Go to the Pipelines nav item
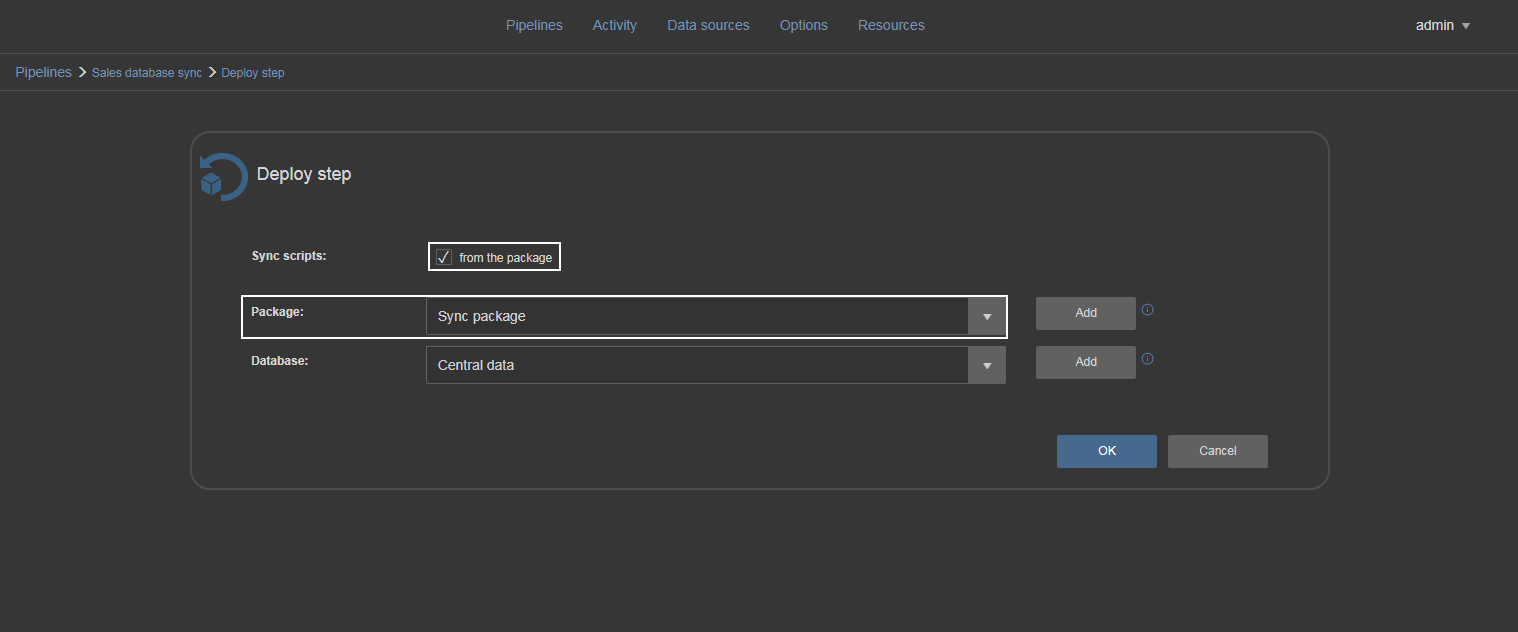This screenshot has height=632, width=1518. point(534,25)
